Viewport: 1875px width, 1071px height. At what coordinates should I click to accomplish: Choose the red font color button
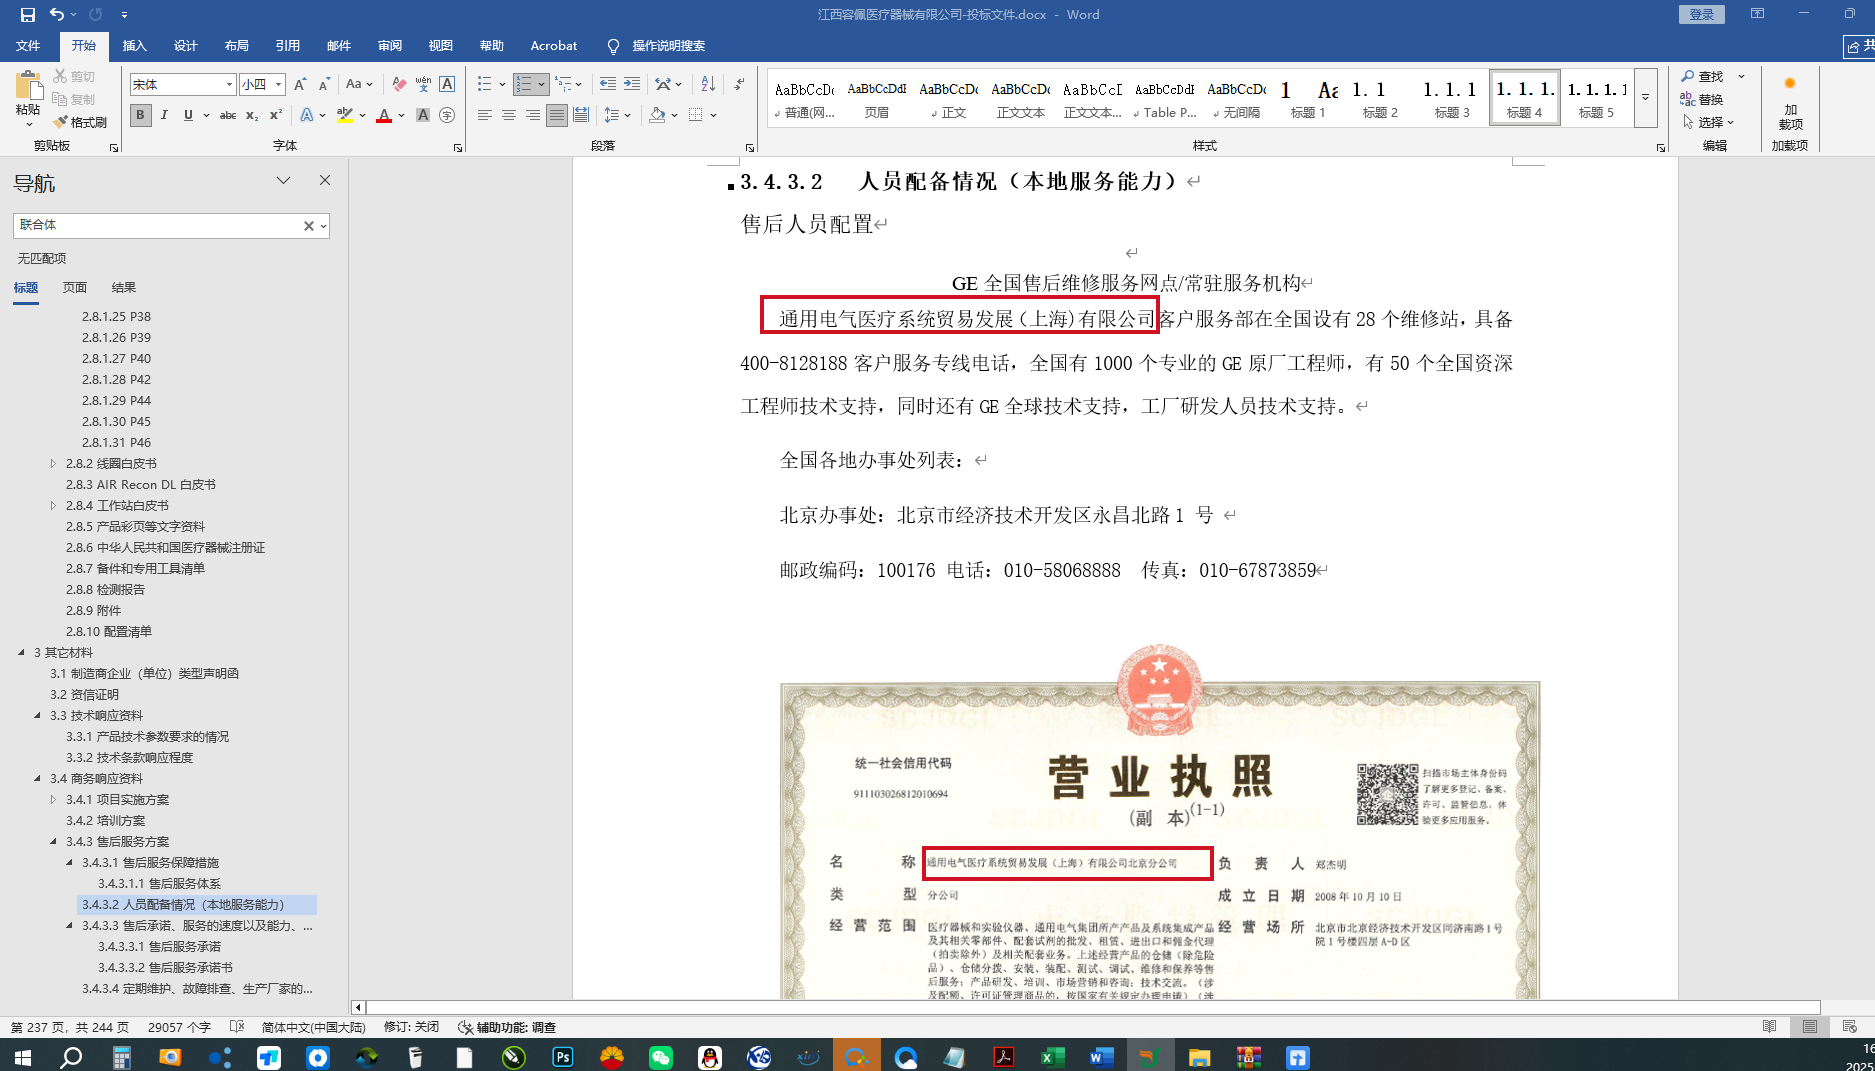384,116
